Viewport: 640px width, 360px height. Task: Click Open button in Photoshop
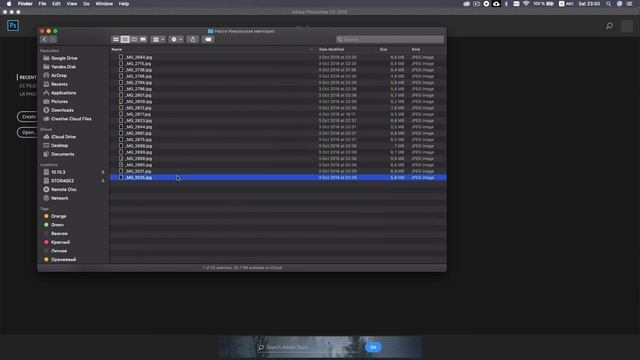tap(28, 132)
